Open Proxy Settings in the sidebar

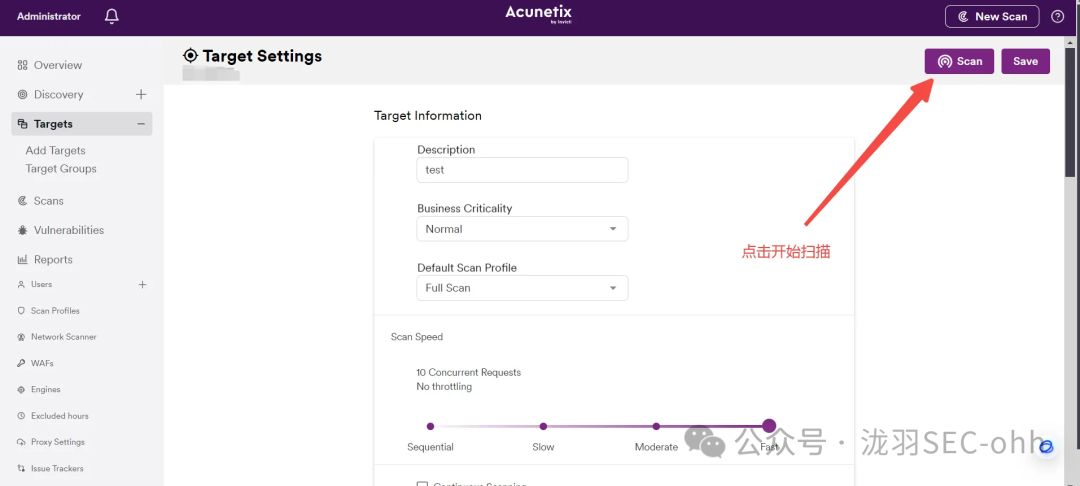click(x=58, y=442)
